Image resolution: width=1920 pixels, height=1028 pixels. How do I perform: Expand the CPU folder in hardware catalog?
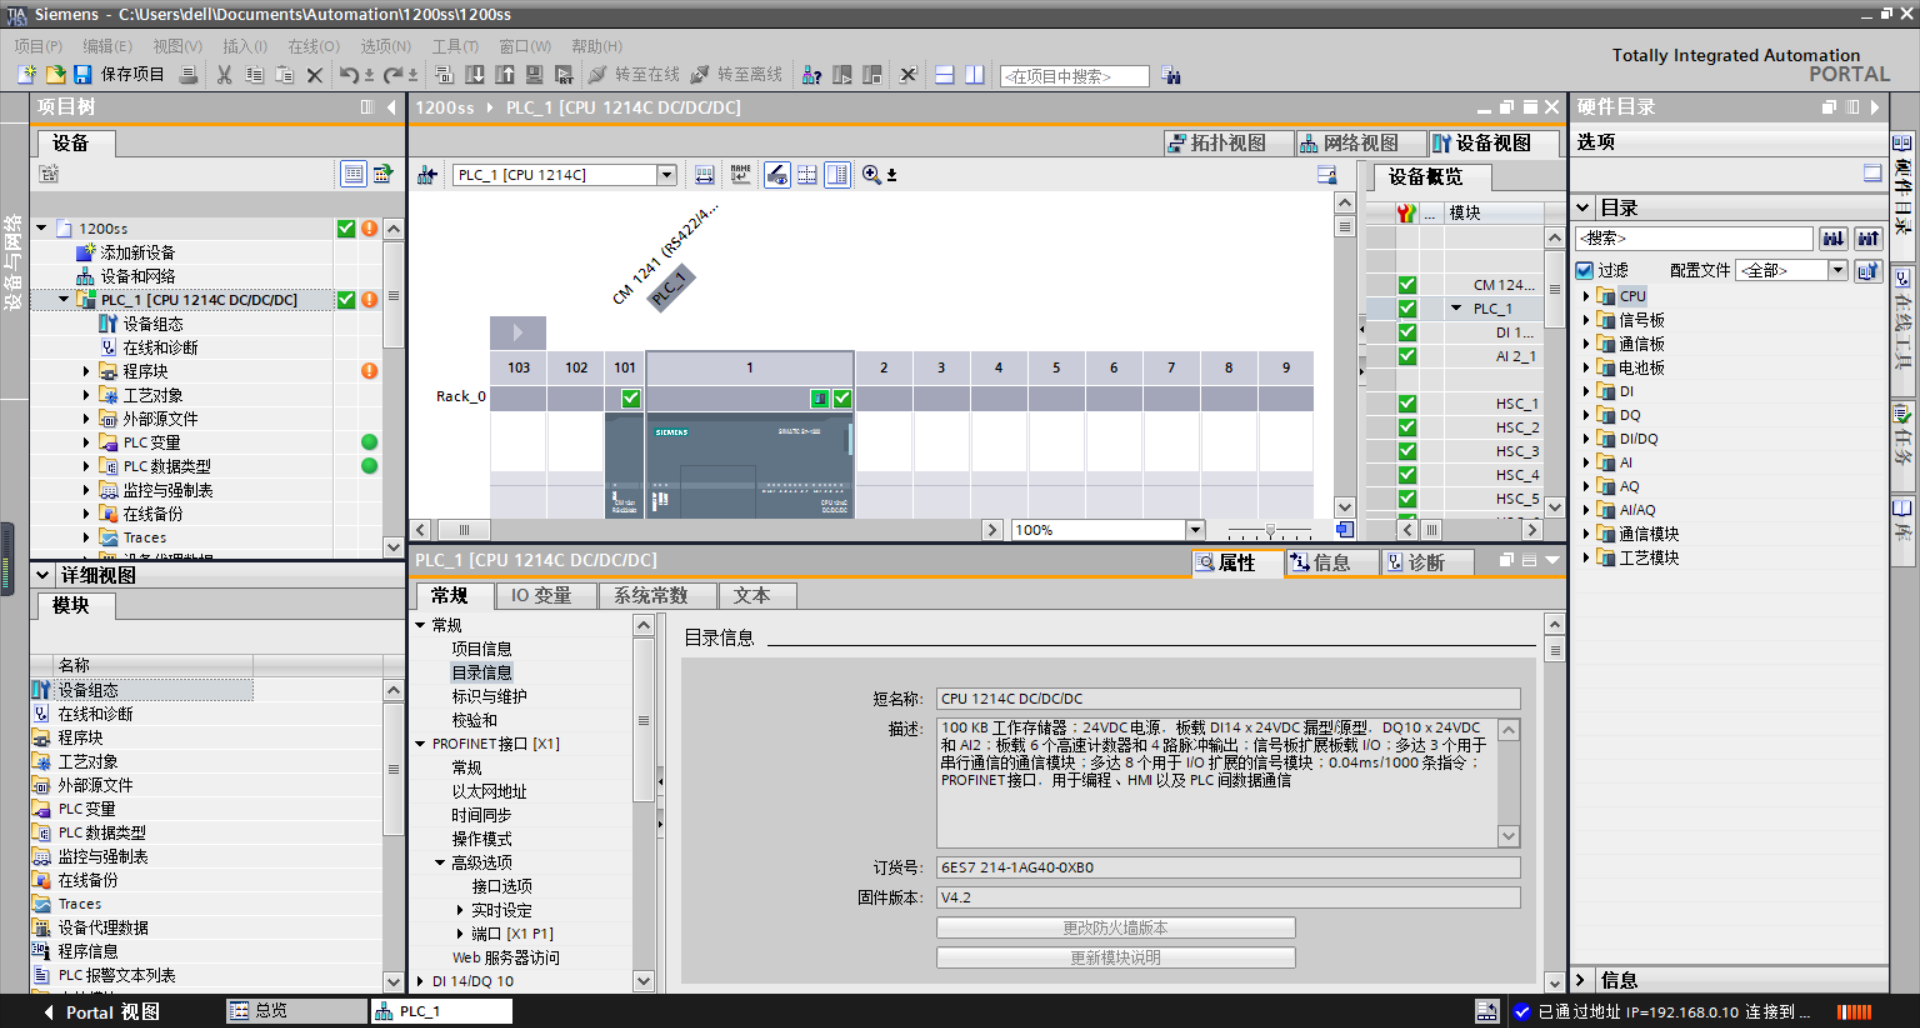click(1586, 296)
